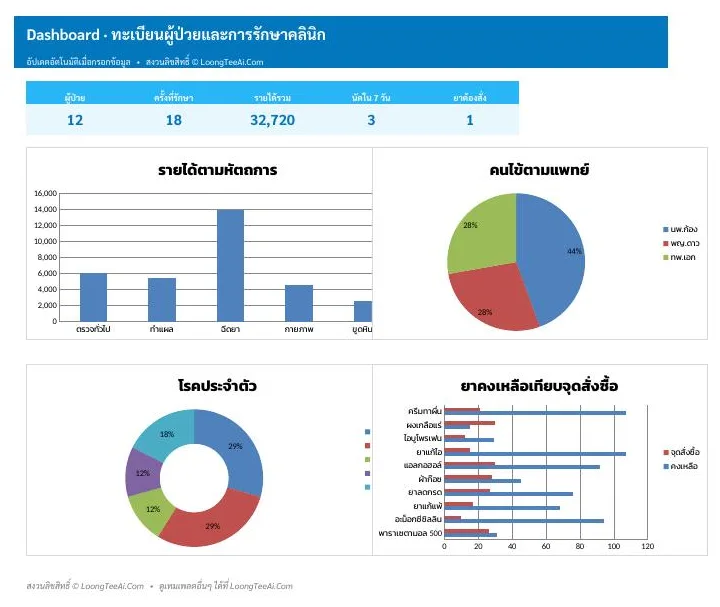This screenshot has height=607, width=720.
Task: Click the legend label 'จุดสั่งซื้อ'
Action: click(x=685, y=452)
